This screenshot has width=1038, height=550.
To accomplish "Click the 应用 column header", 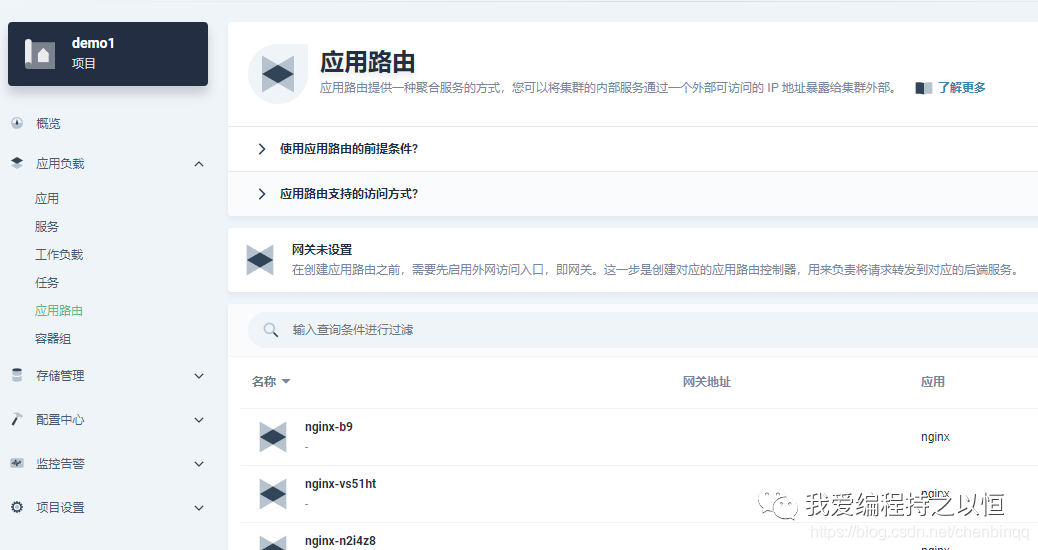I will click(933, 382).
